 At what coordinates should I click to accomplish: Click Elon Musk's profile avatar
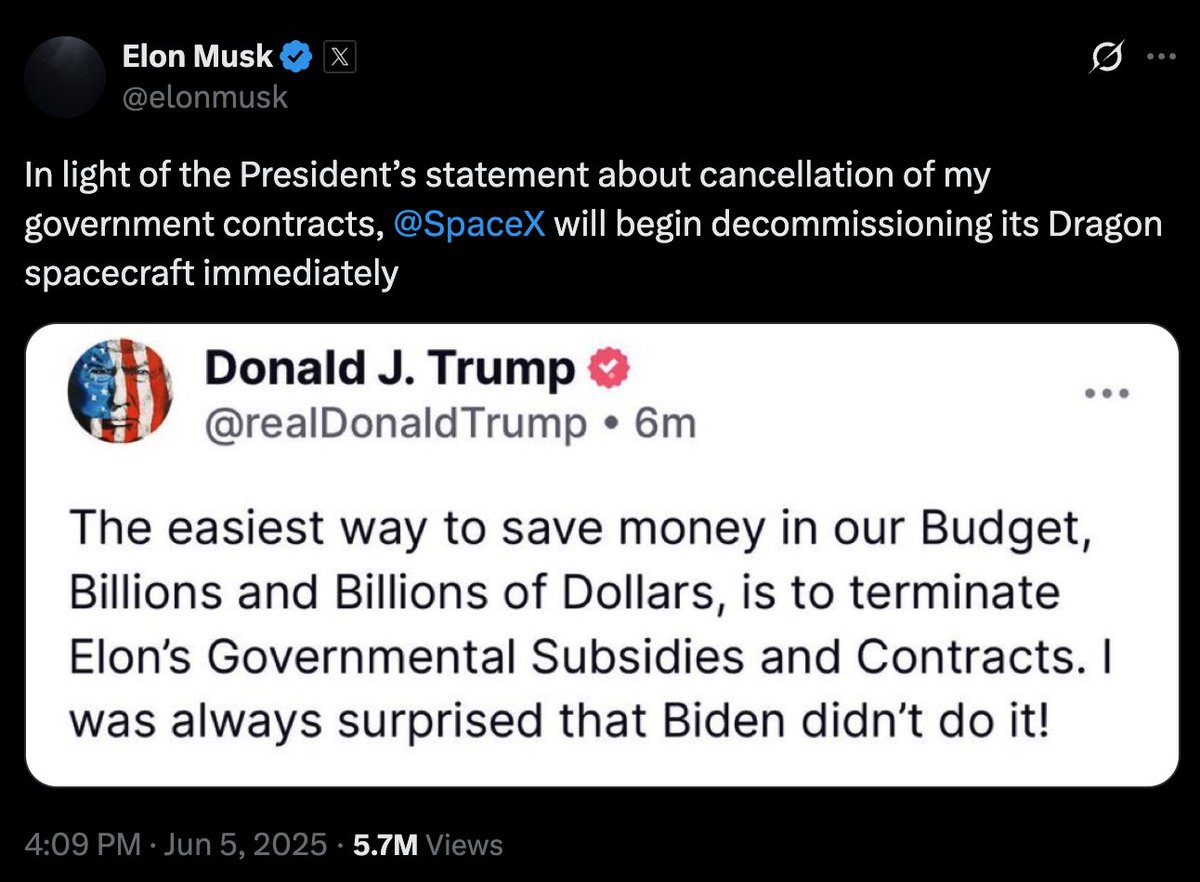[65, 77]
